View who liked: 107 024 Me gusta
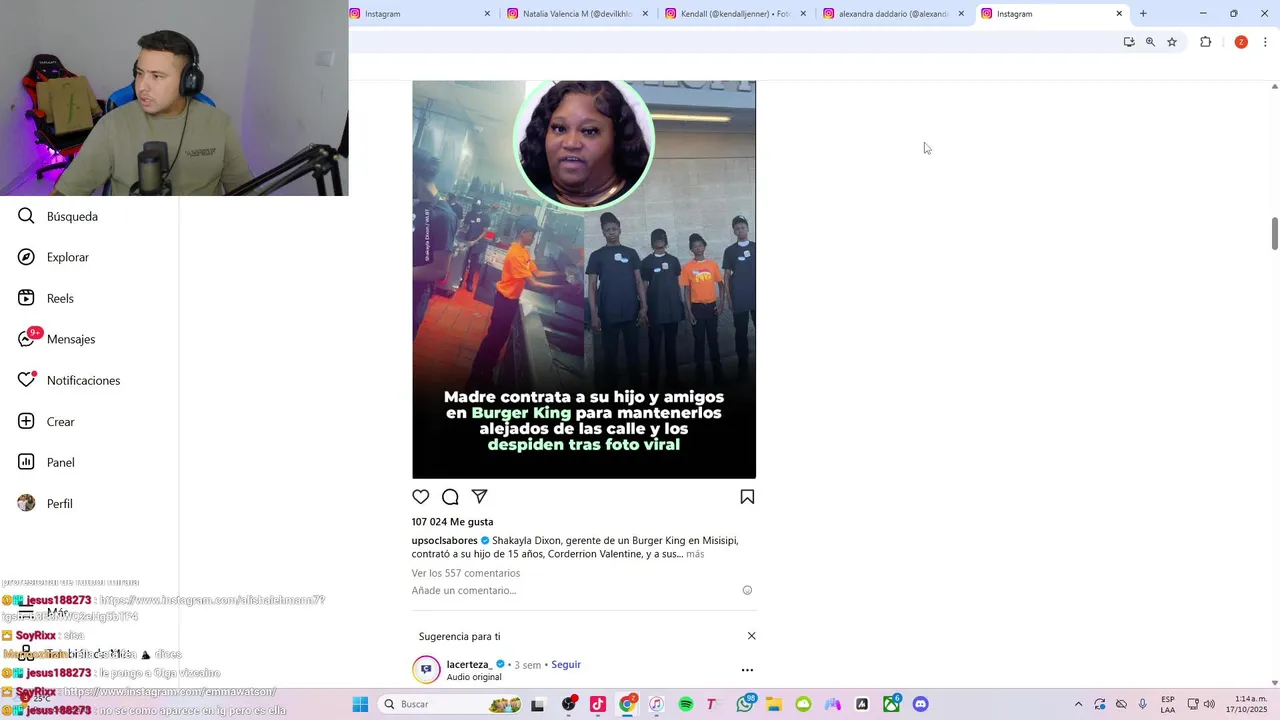Screen dimensions: 1280x720 coord(452,522)
